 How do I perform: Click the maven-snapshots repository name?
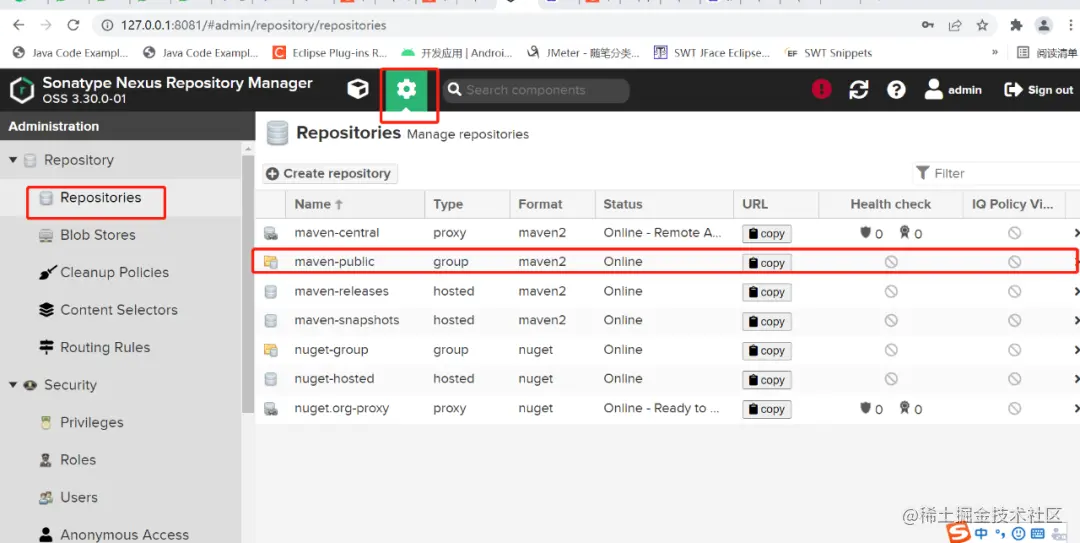coord(346,320)
